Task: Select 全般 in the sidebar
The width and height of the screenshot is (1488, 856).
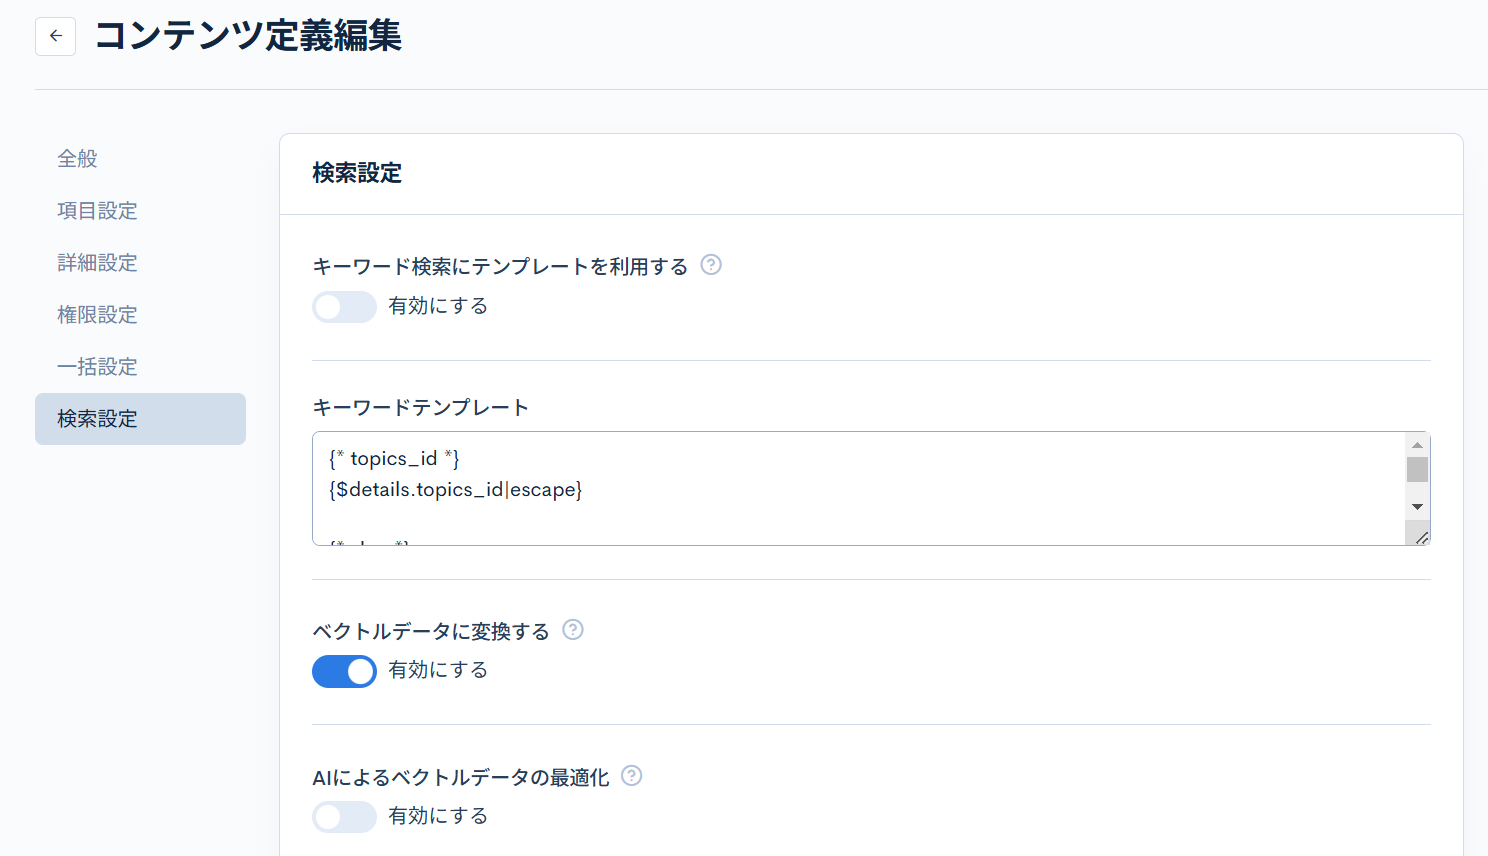Action: (77, 158)
